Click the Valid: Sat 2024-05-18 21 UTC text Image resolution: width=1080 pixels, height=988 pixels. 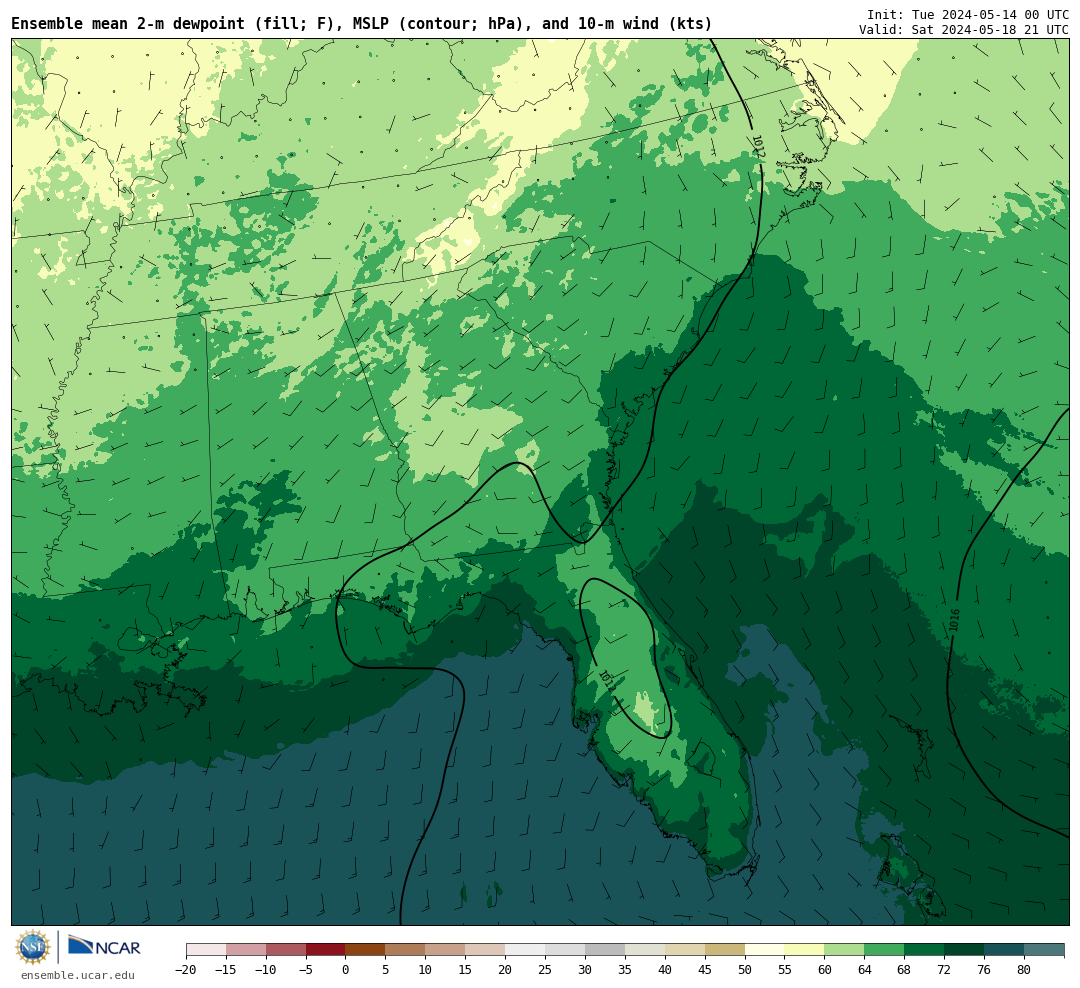[964, 30]
